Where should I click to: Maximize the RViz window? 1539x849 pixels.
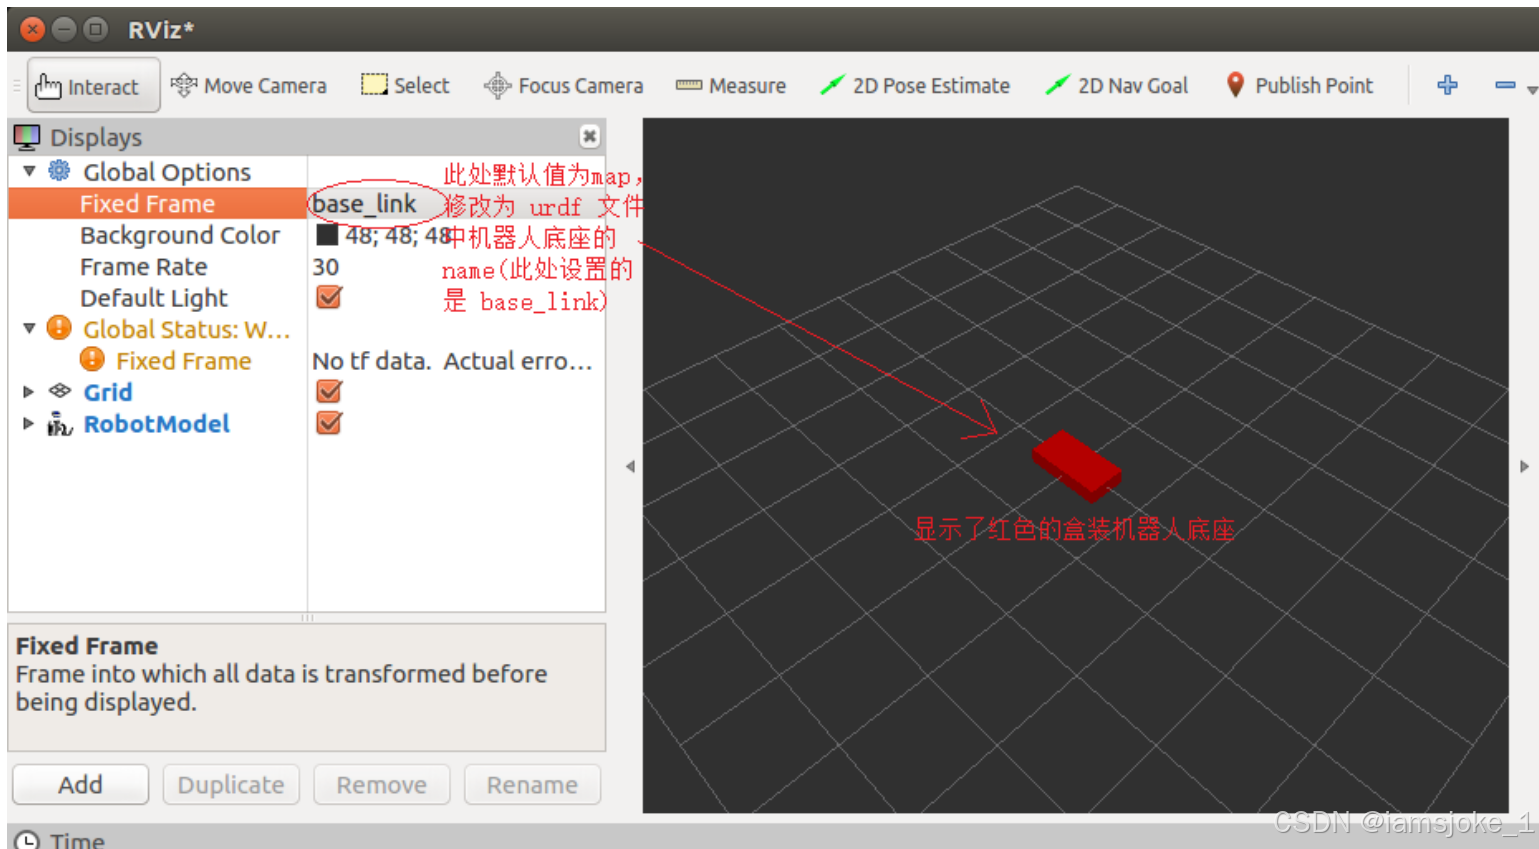tap(95, 29)
